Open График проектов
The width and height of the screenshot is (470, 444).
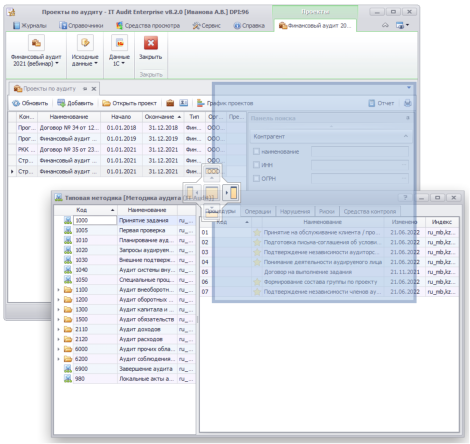click(225, 103)
